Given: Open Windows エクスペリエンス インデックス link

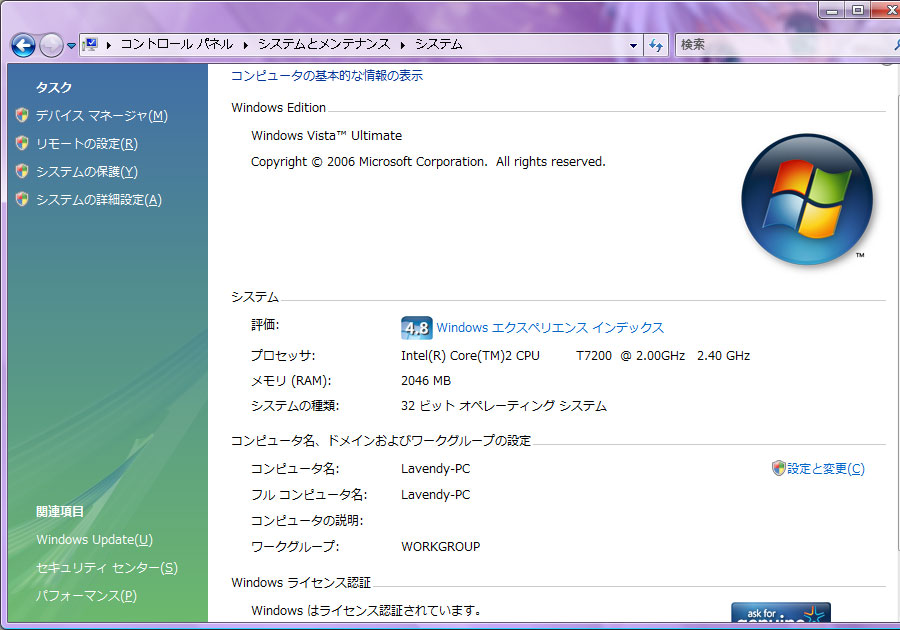Looking at the screenshot, I should [550, 328].
